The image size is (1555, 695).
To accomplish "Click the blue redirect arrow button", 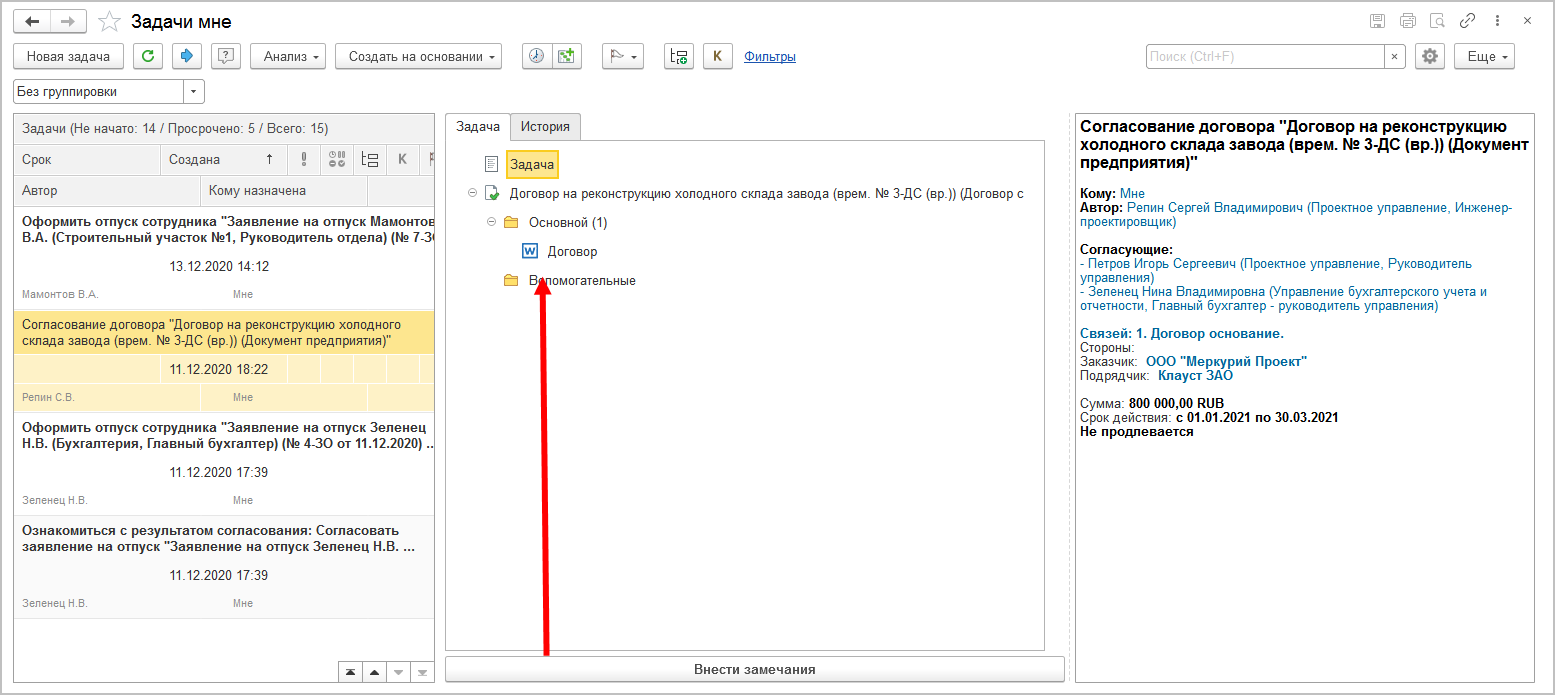I will tap(187, 56).
